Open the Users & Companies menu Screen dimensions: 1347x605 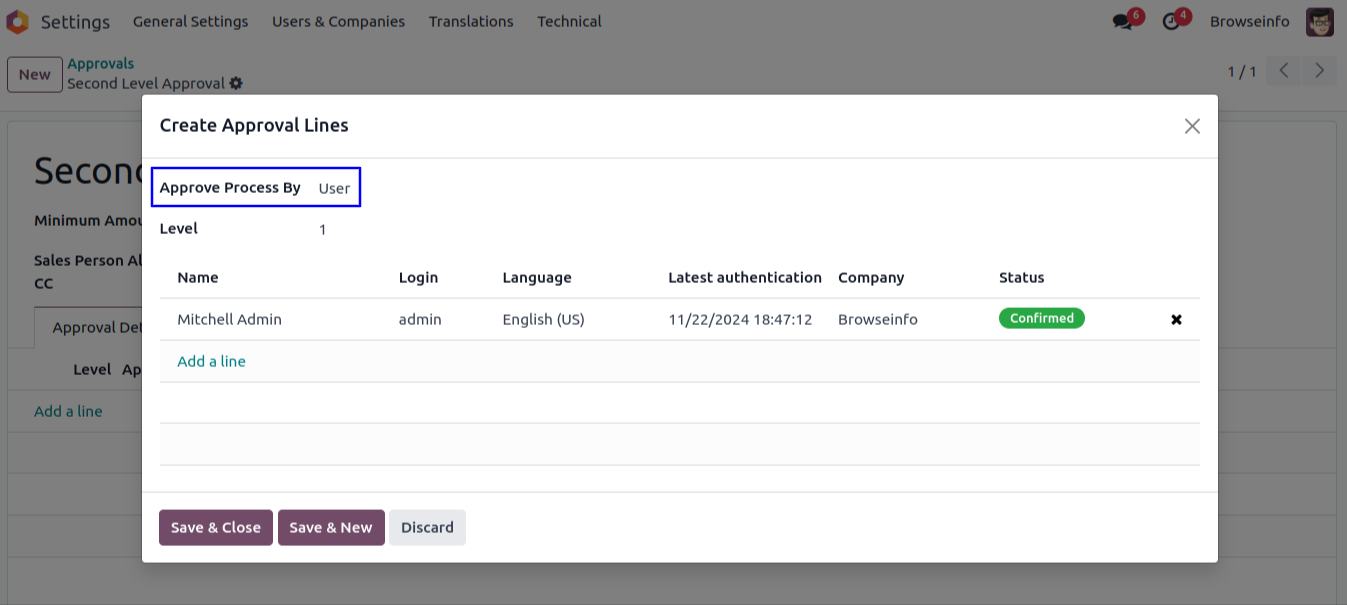pos(338,21)
